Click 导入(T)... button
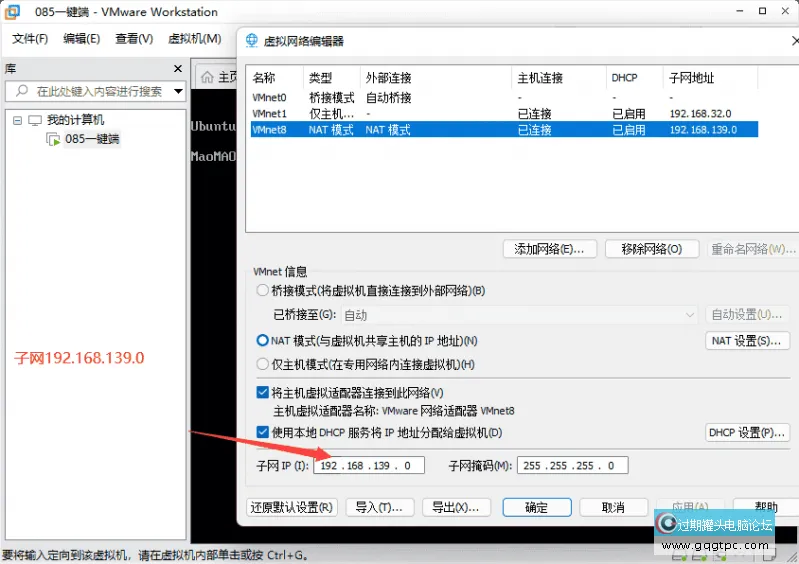799x564 pixels. click(380, 507)
